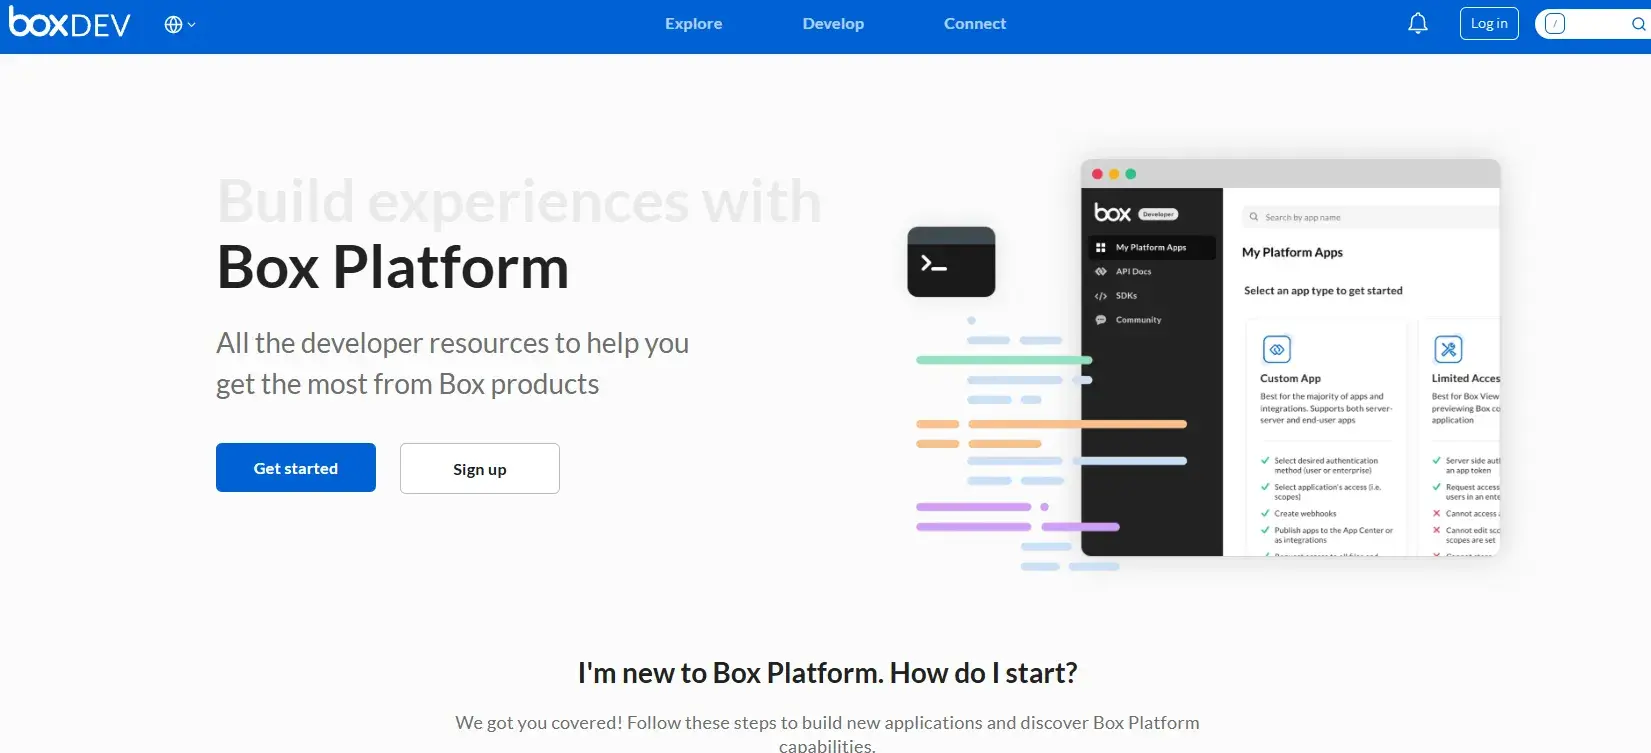Screen dimensions: 1651x753
Task: Focus the header search field
Action: point(1593,24)
